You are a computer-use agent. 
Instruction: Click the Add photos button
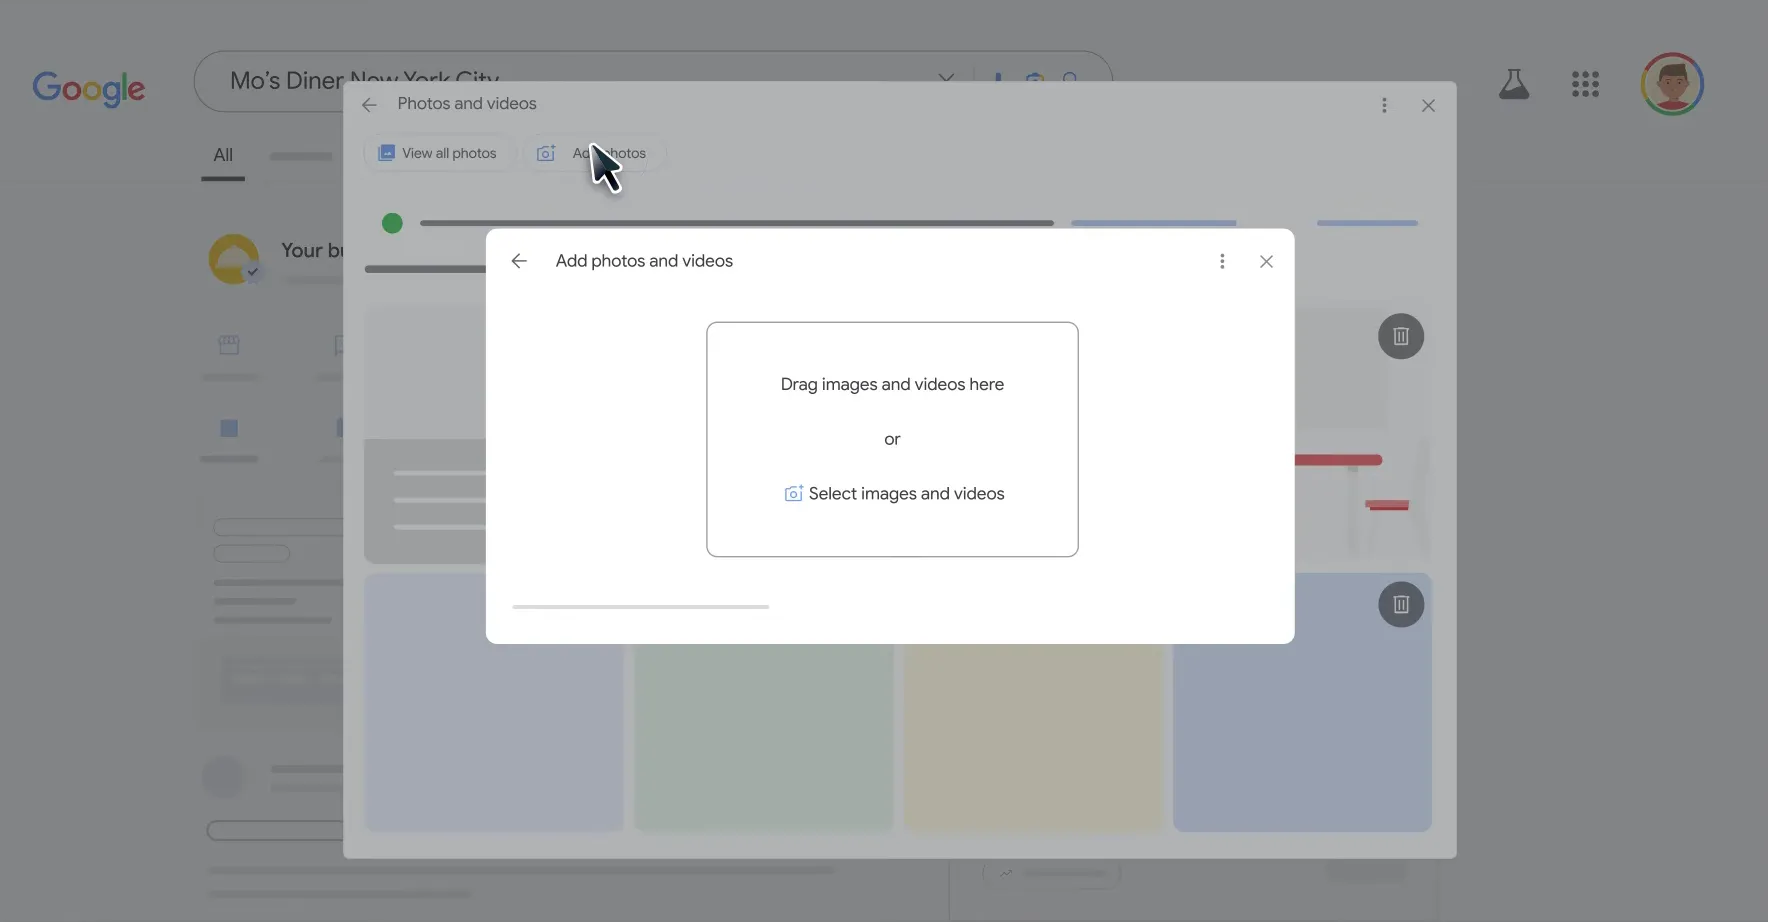(595, 153)
